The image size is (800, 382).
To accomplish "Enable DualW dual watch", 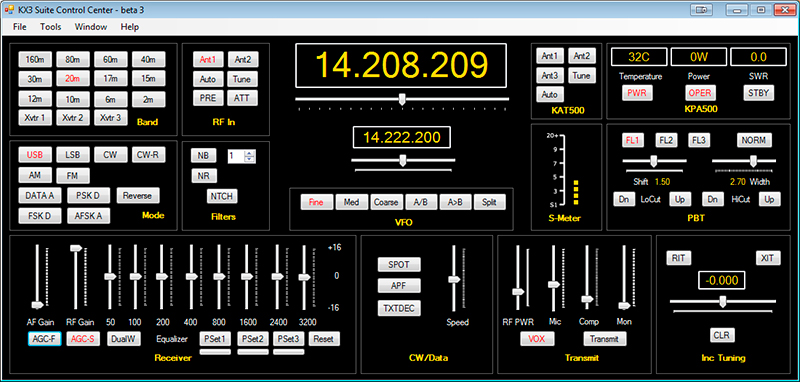I will [123, 339].
